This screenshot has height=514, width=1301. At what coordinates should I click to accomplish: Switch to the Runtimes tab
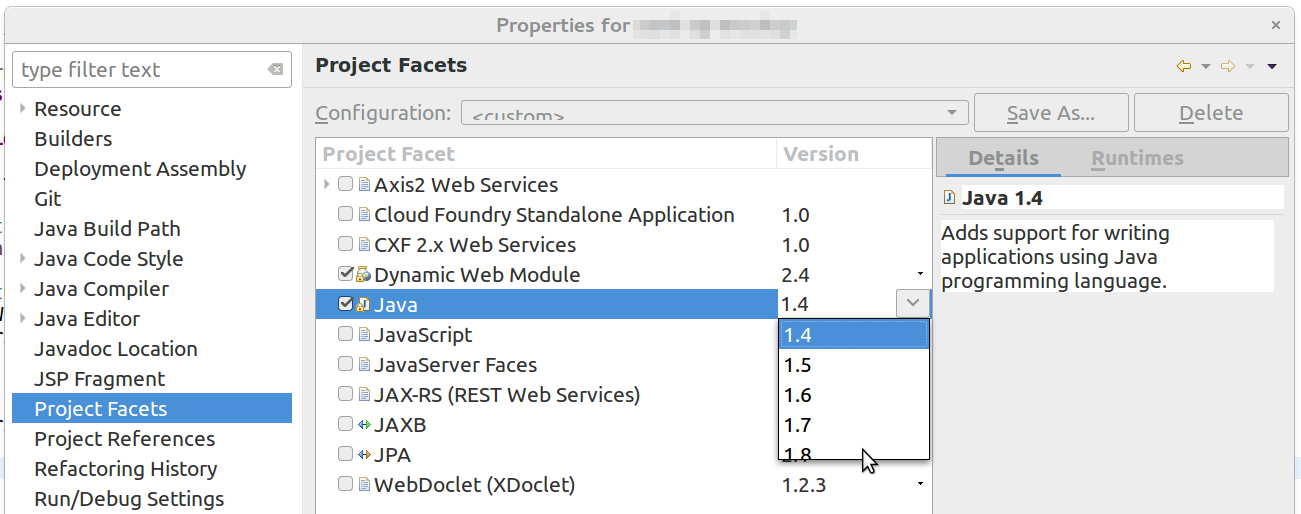(1137, 158)
